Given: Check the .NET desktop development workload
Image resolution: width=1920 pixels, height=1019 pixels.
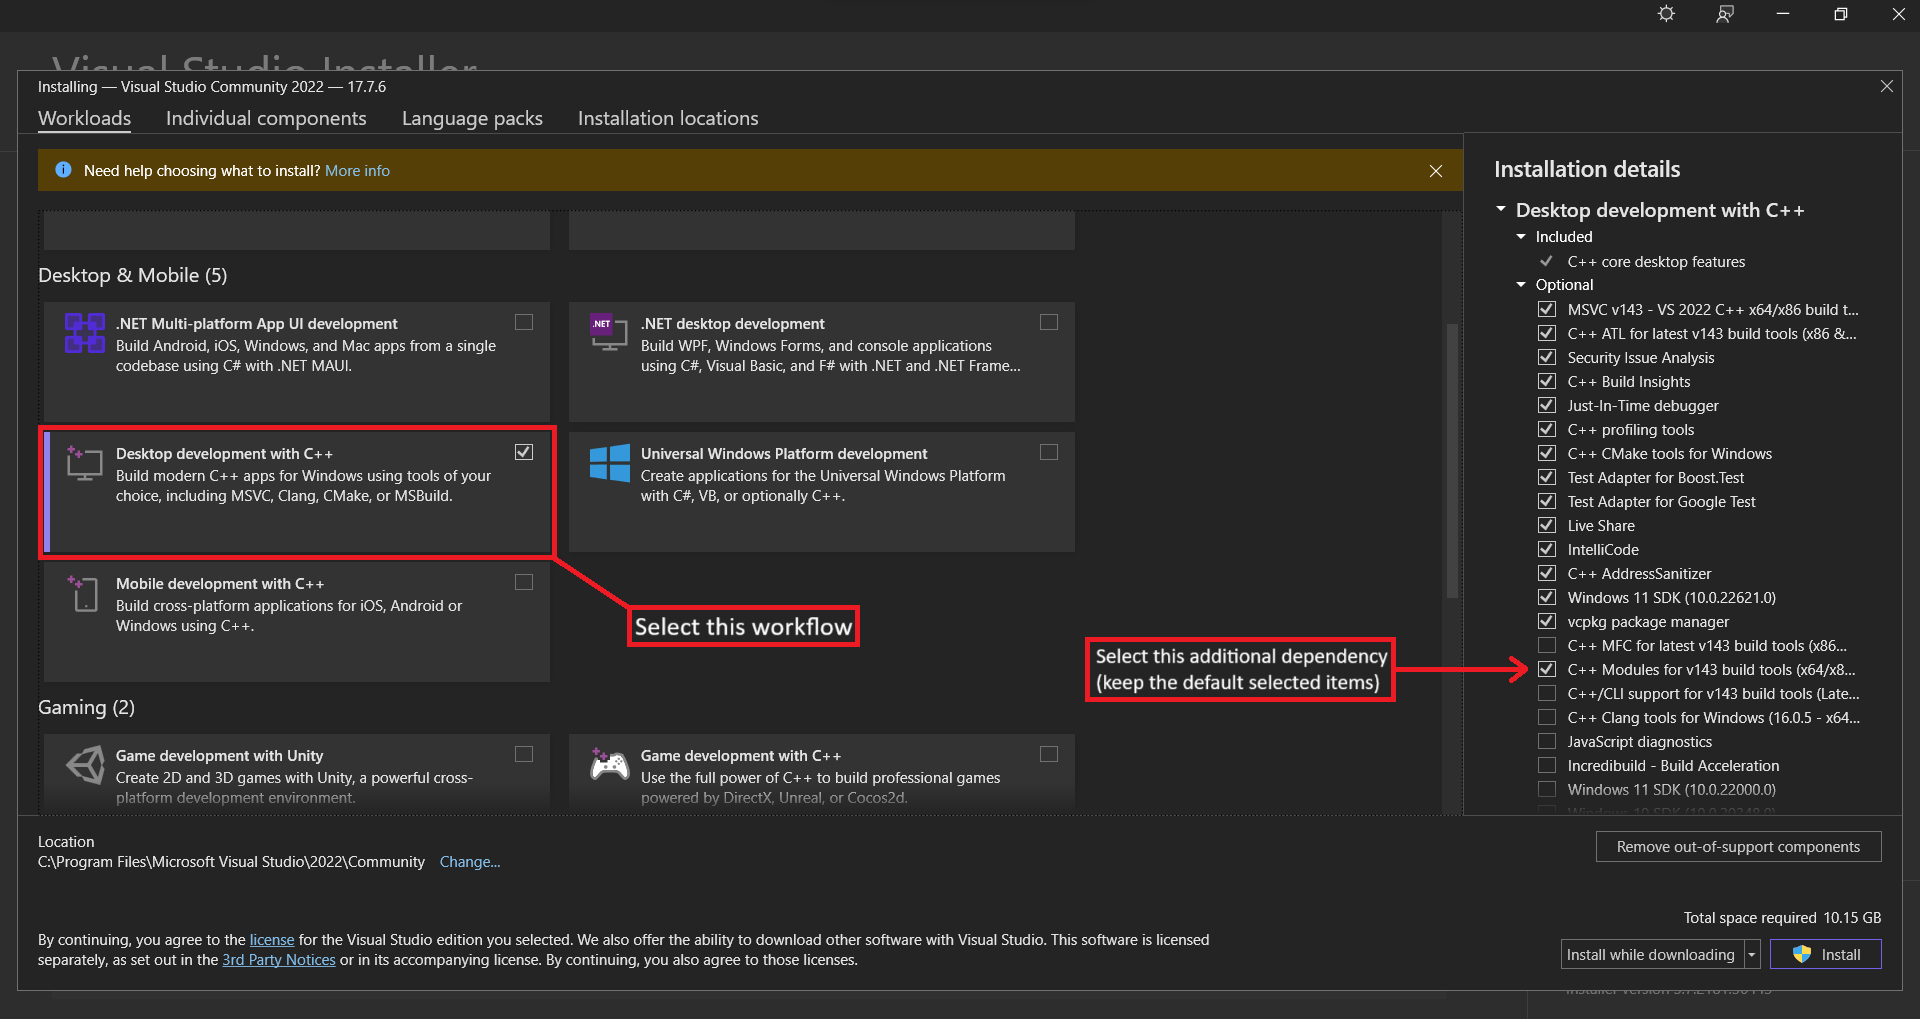Looking at the screenshot, I should point(1049,322).
